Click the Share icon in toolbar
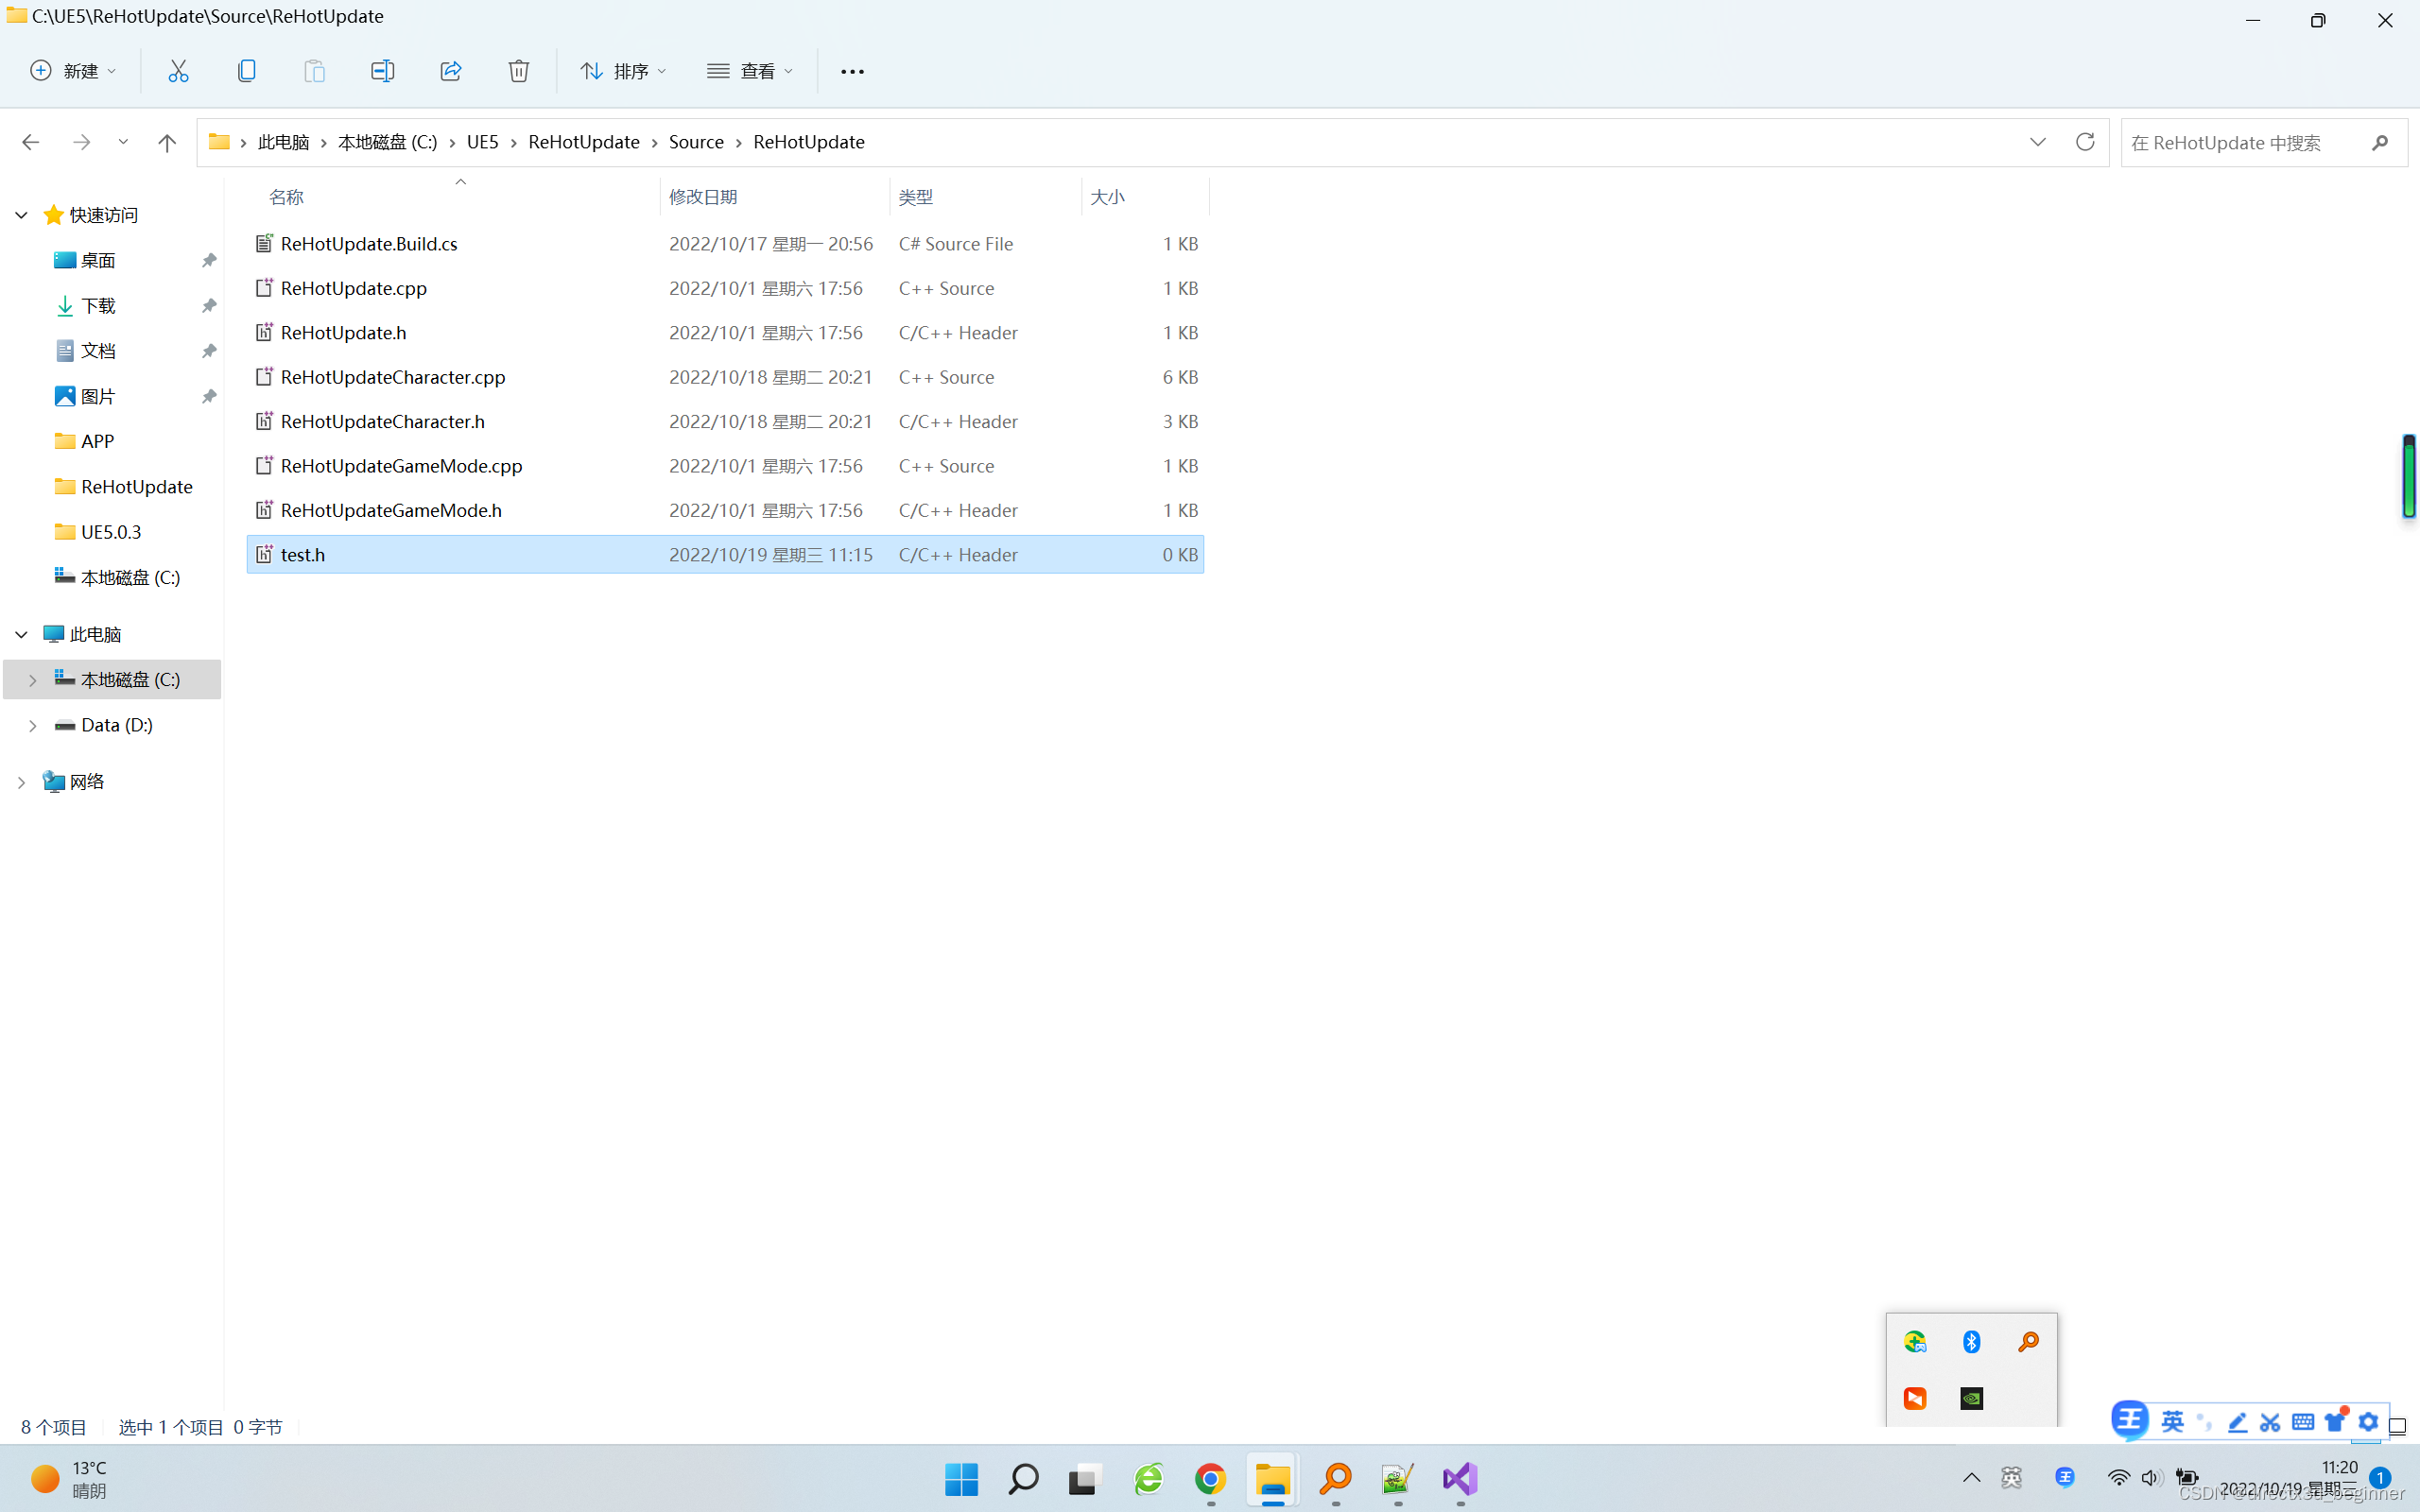Viewport: 2420px width, 1512px height. point(450,71)
